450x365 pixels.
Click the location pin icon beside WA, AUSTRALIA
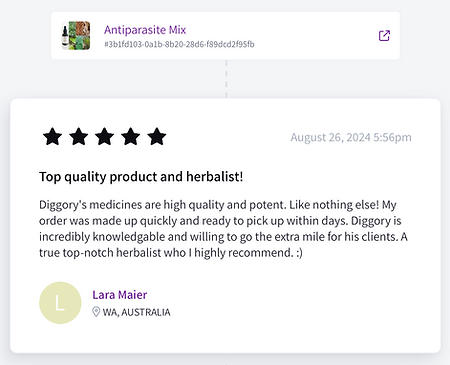[x=96, y=312]
